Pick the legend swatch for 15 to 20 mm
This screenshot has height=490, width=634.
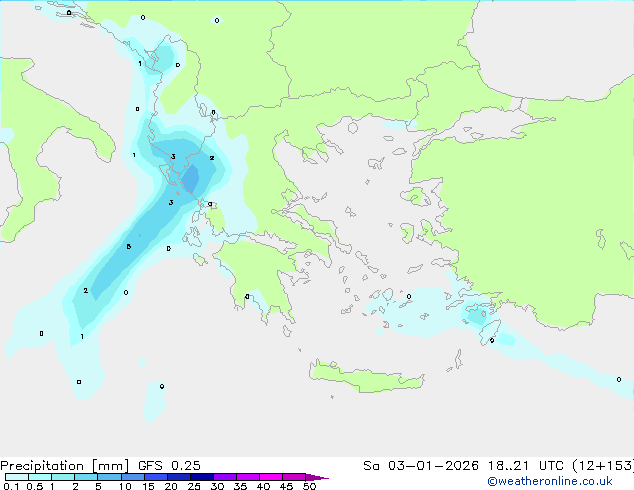(x=155, y=477)
